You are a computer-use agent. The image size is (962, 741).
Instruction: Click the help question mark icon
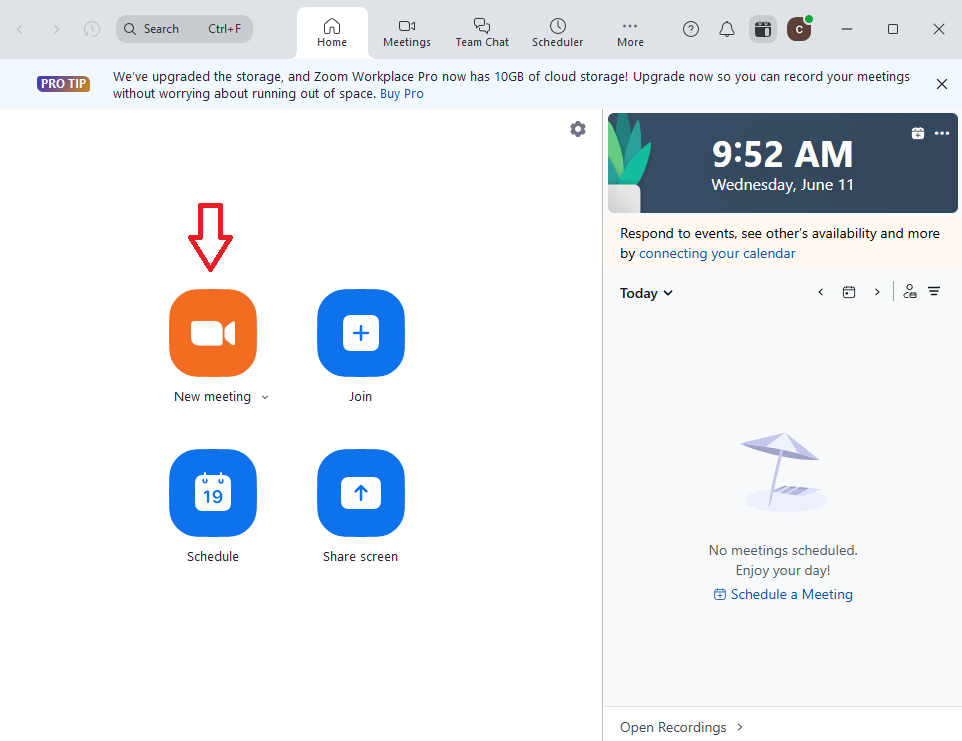[x=691, y=29]
